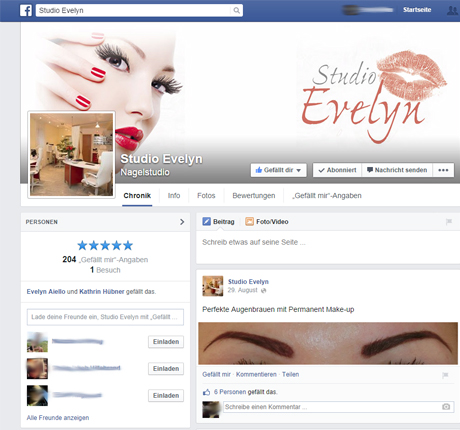Invite the first listed friend with Einladen
The width and height of the screenshot is (460, 430).
(x=166, y=342)
